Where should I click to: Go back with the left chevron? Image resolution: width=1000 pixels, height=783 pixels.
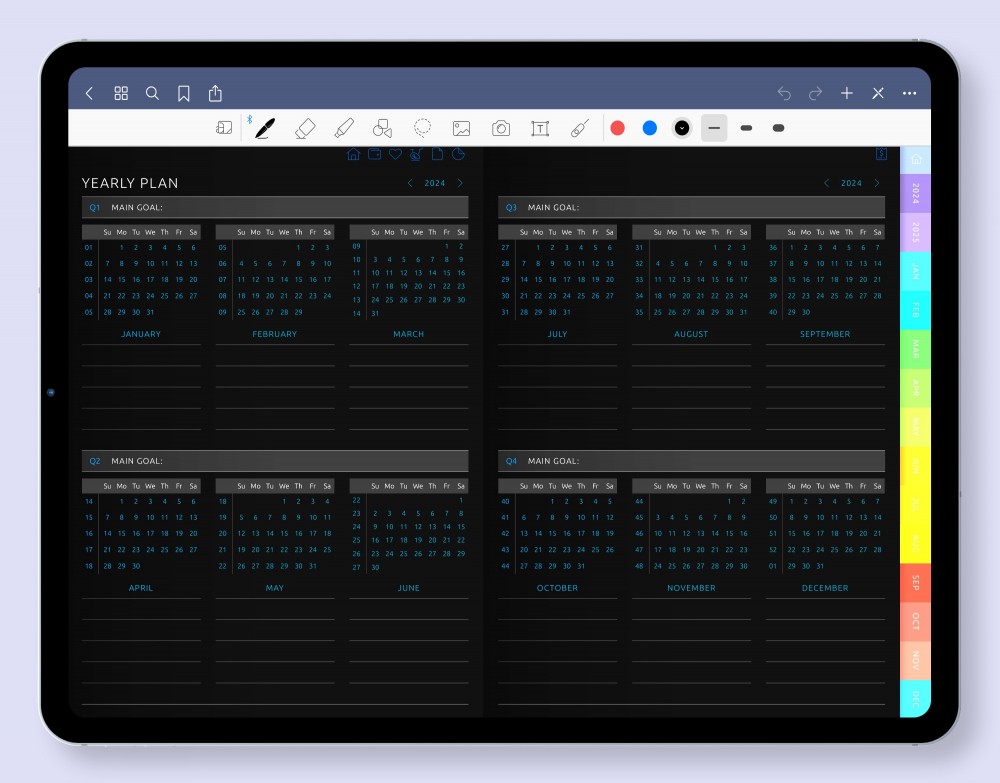tap(89, 94)
